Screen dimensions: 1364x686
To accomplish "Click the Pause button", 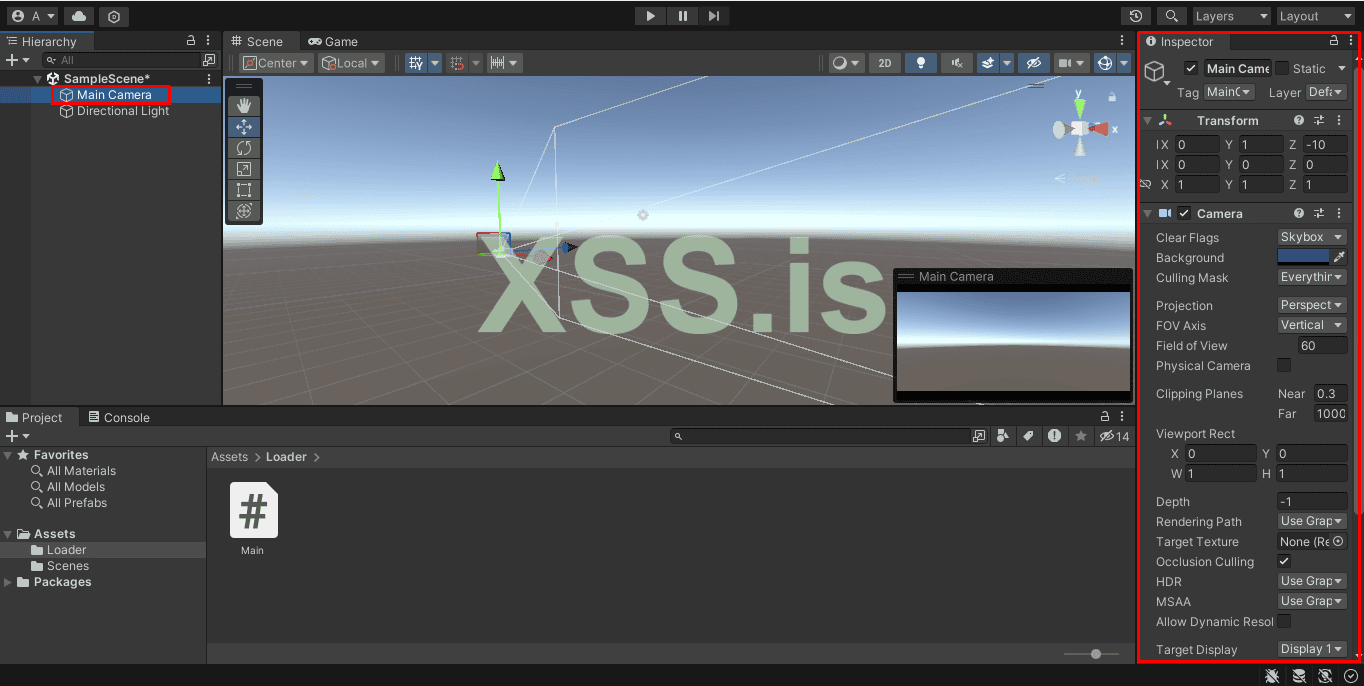I will [x=683, y=16].
